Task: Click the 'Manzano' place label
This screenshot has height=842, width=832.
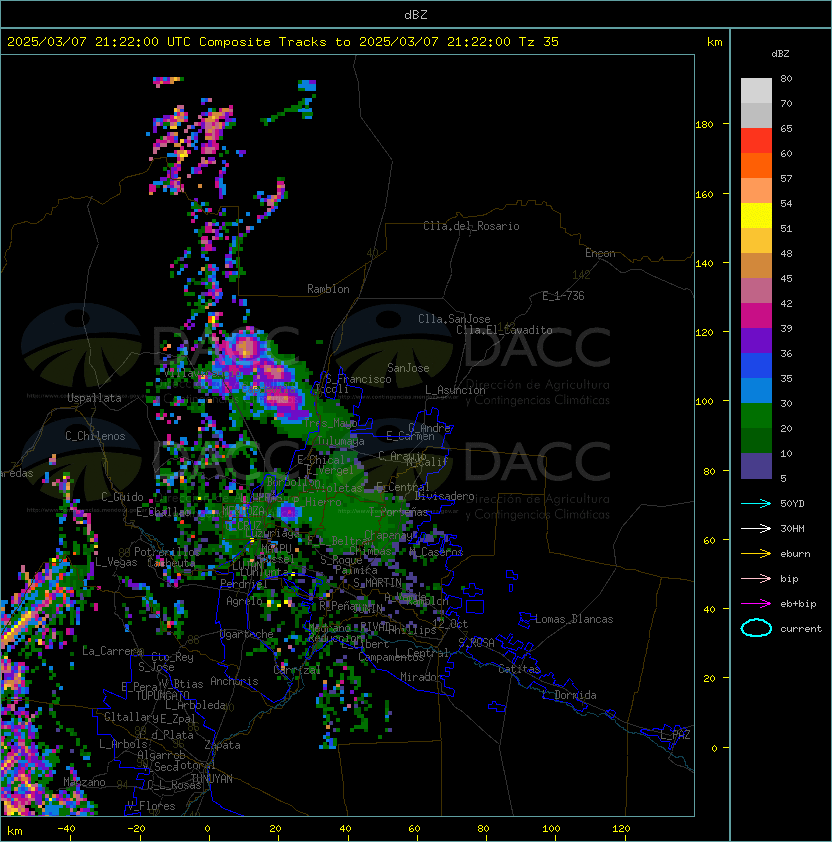Action: tap(84, 782)
